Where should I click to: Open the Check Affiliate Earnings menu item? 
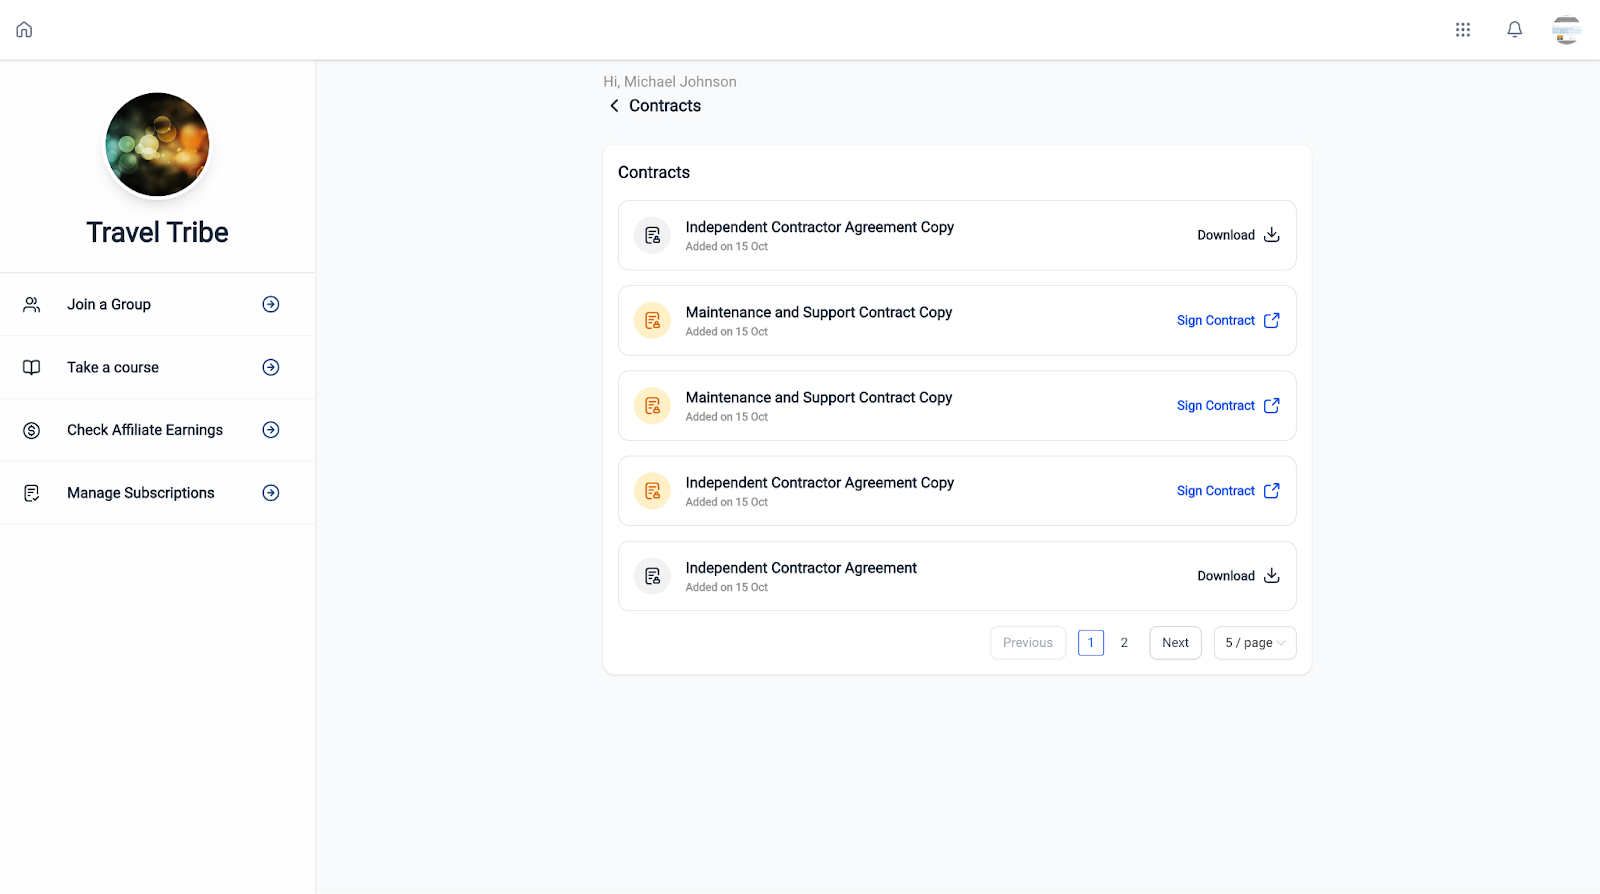click(x=157, y=430)
